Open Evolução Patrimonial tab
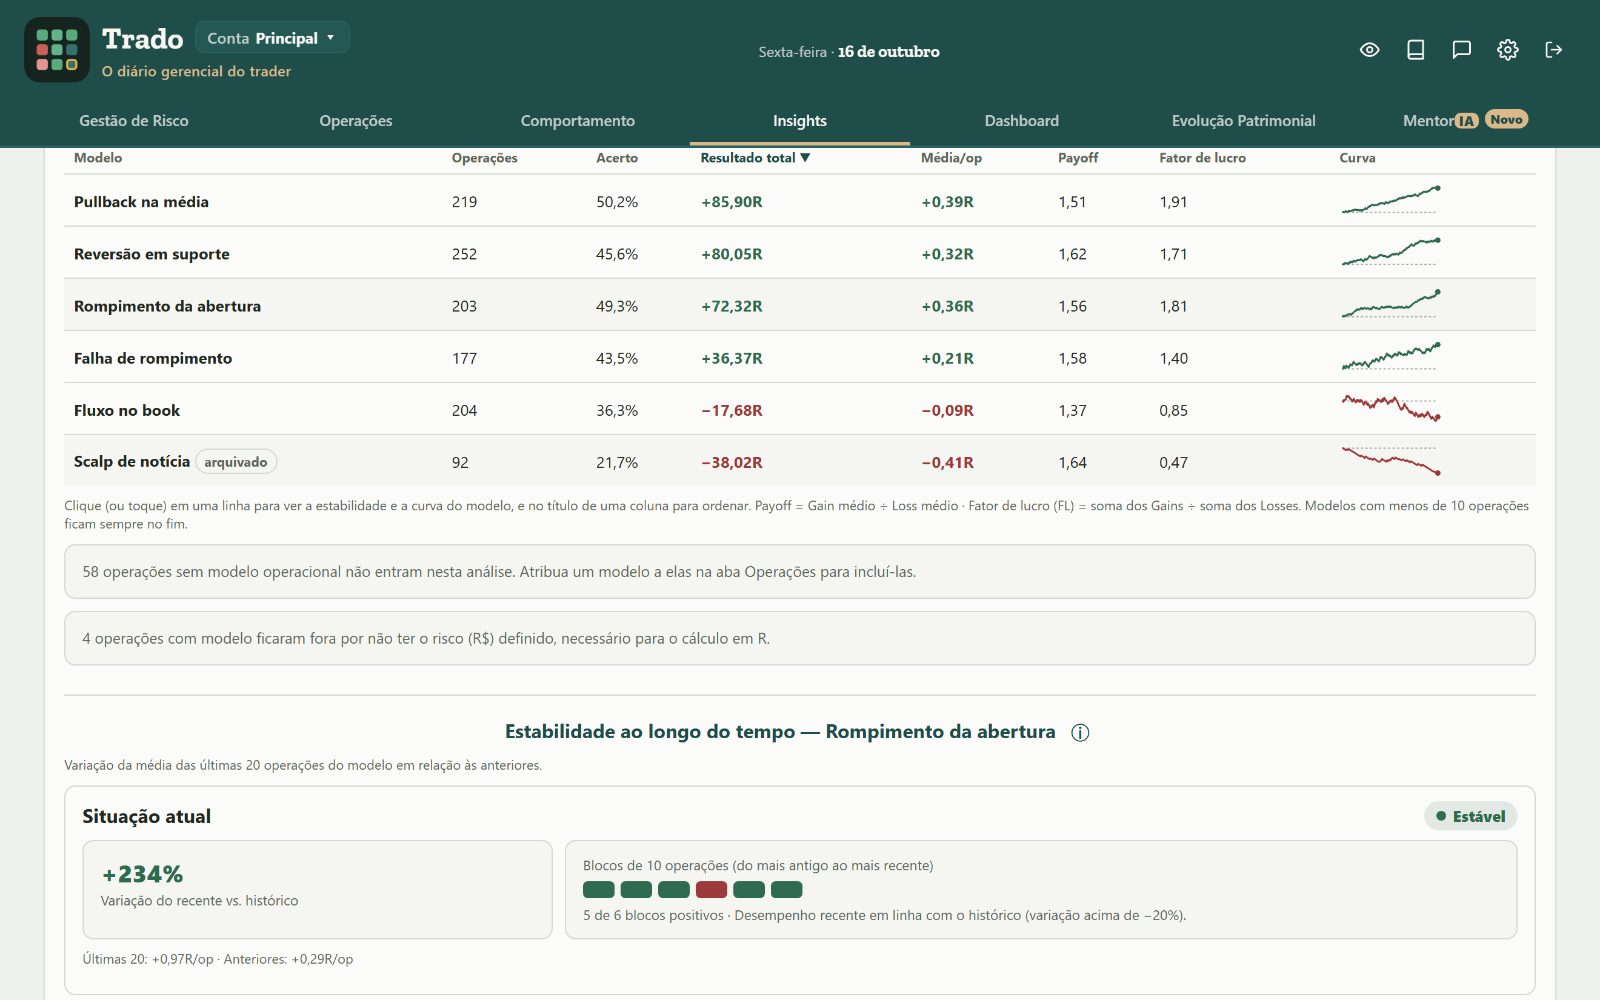1600x1000 pixels. [x=1244, y=121]
